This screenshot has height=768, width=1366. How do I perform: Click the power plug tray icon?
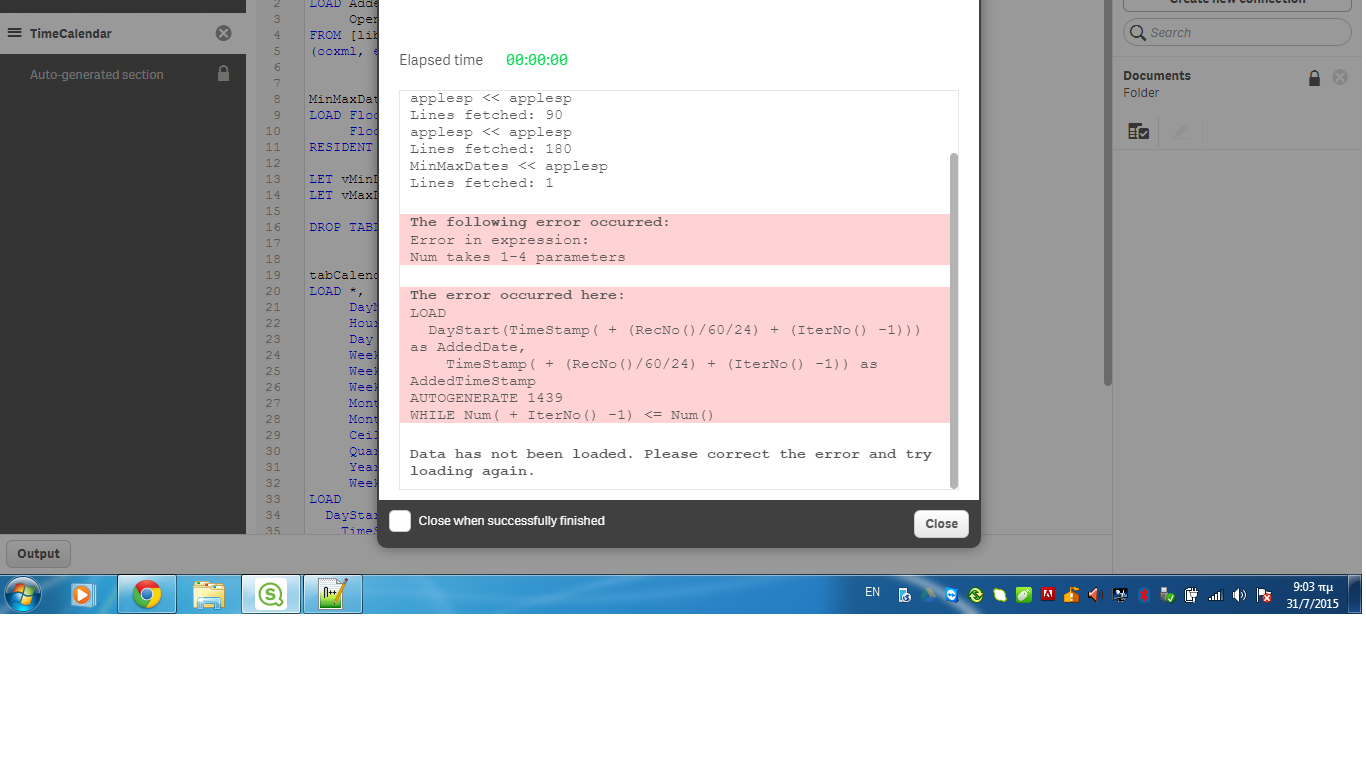1191,594
